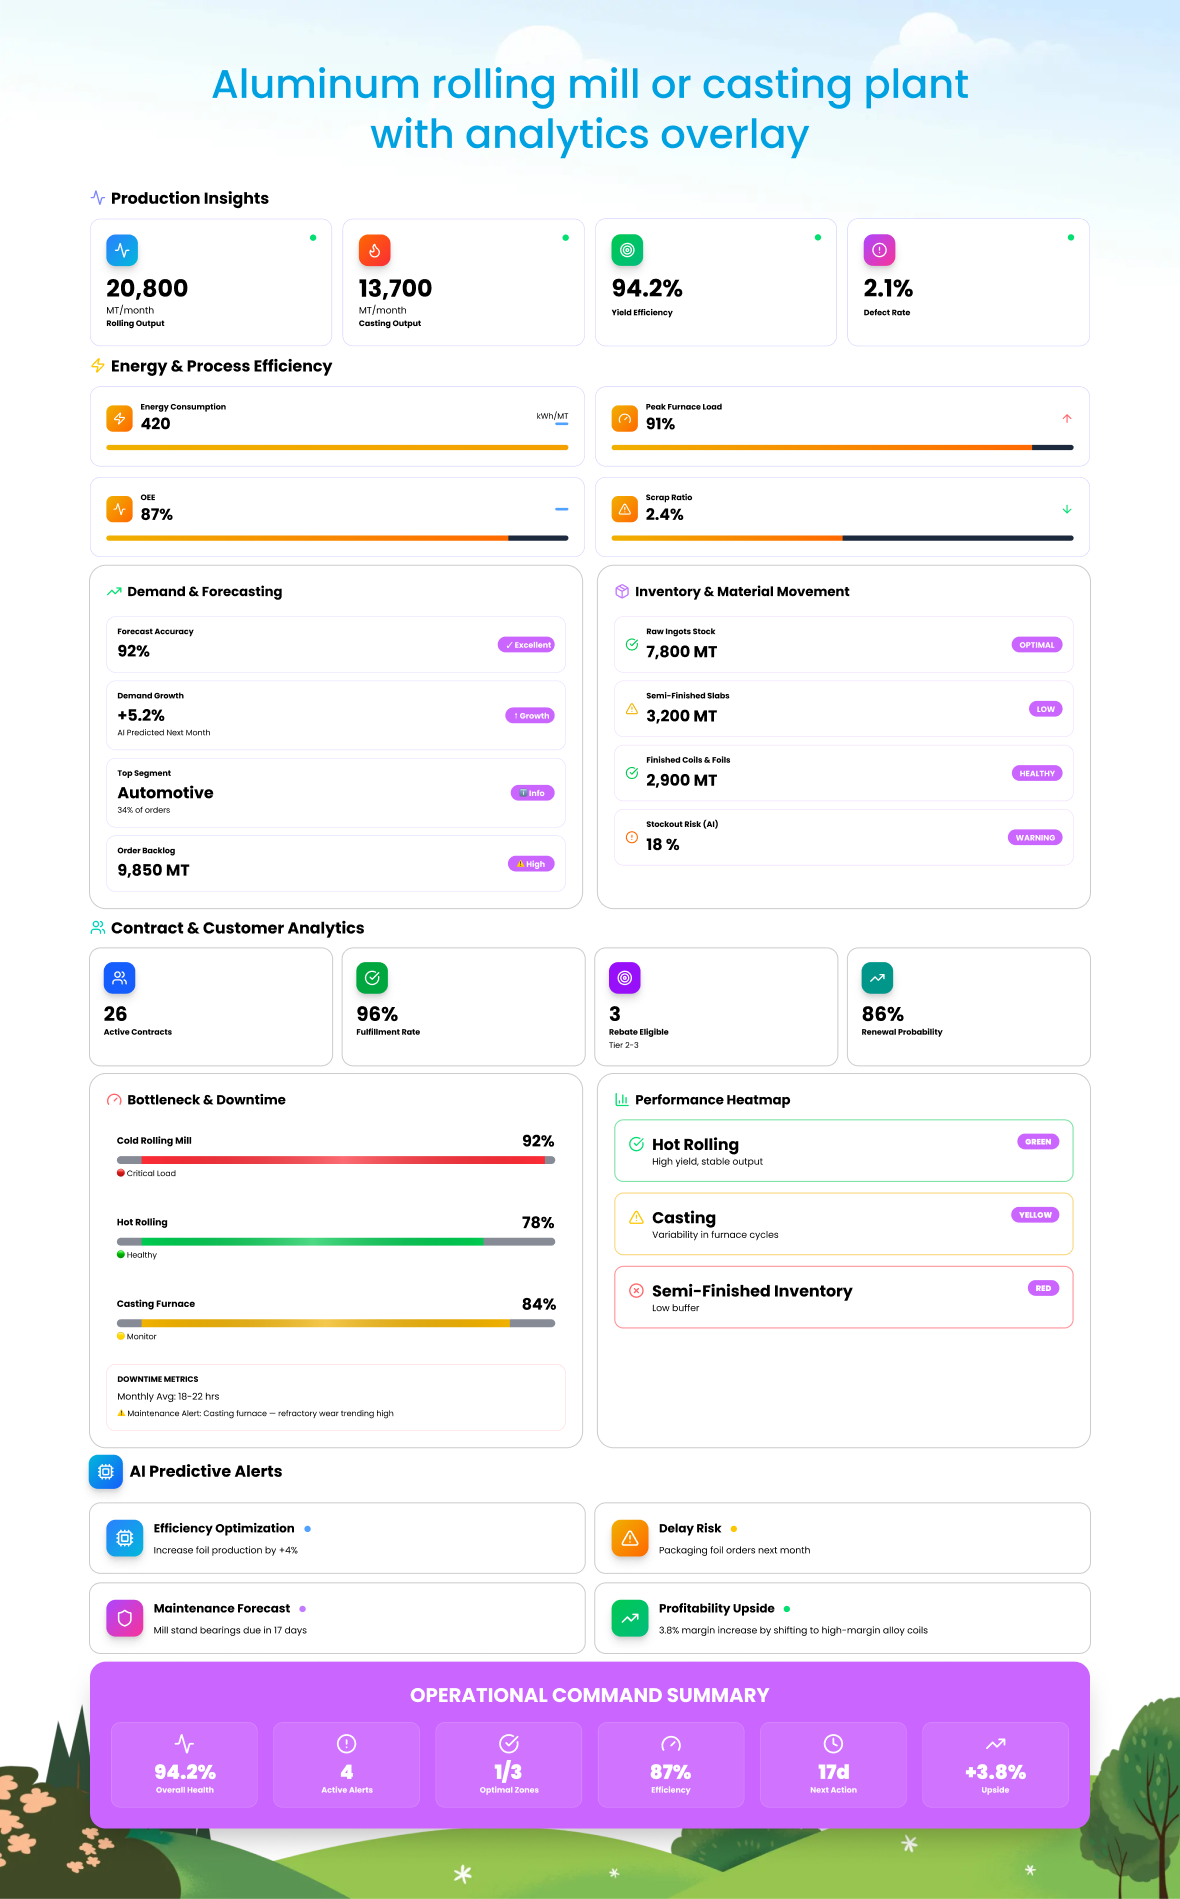
Task: Click the Efficiency Optimization chip icon
Action: click(125, 1538)
